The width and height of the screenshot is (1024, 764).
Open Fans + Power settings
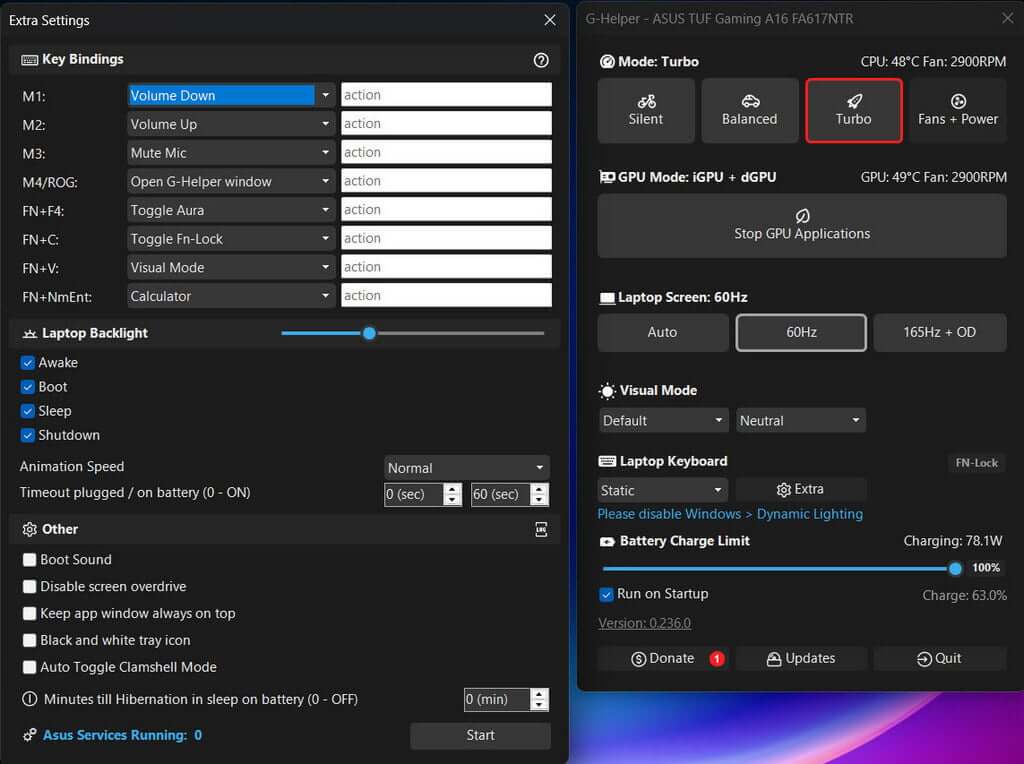coord(957,110)
